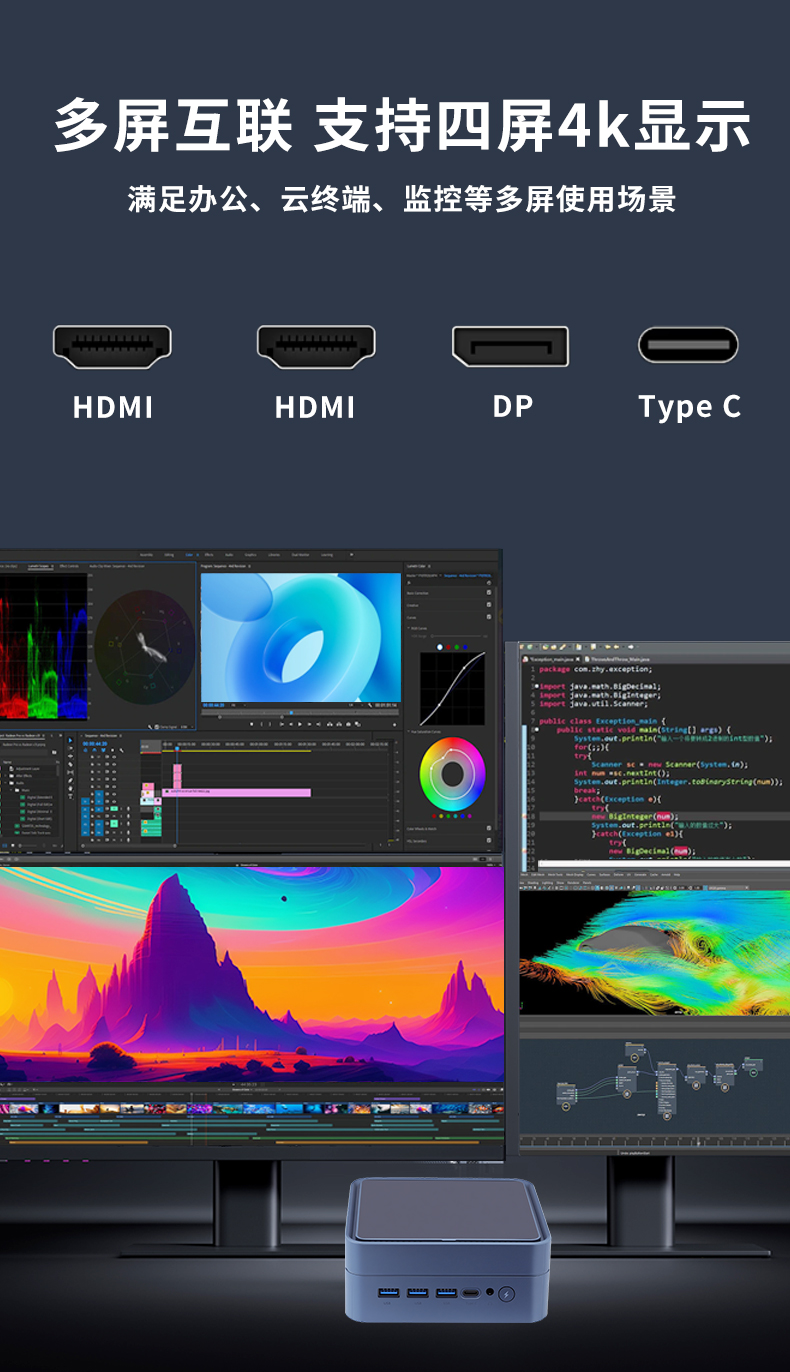This screenshot has width=790, height=1372.
Task: Select the Premiere selection arrow tool
Action: (70, 742)
